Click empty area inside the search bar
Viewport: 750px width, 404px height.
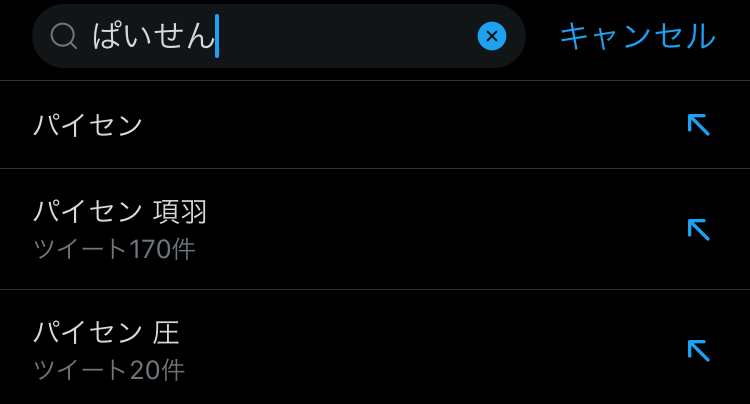coord(350,37)
